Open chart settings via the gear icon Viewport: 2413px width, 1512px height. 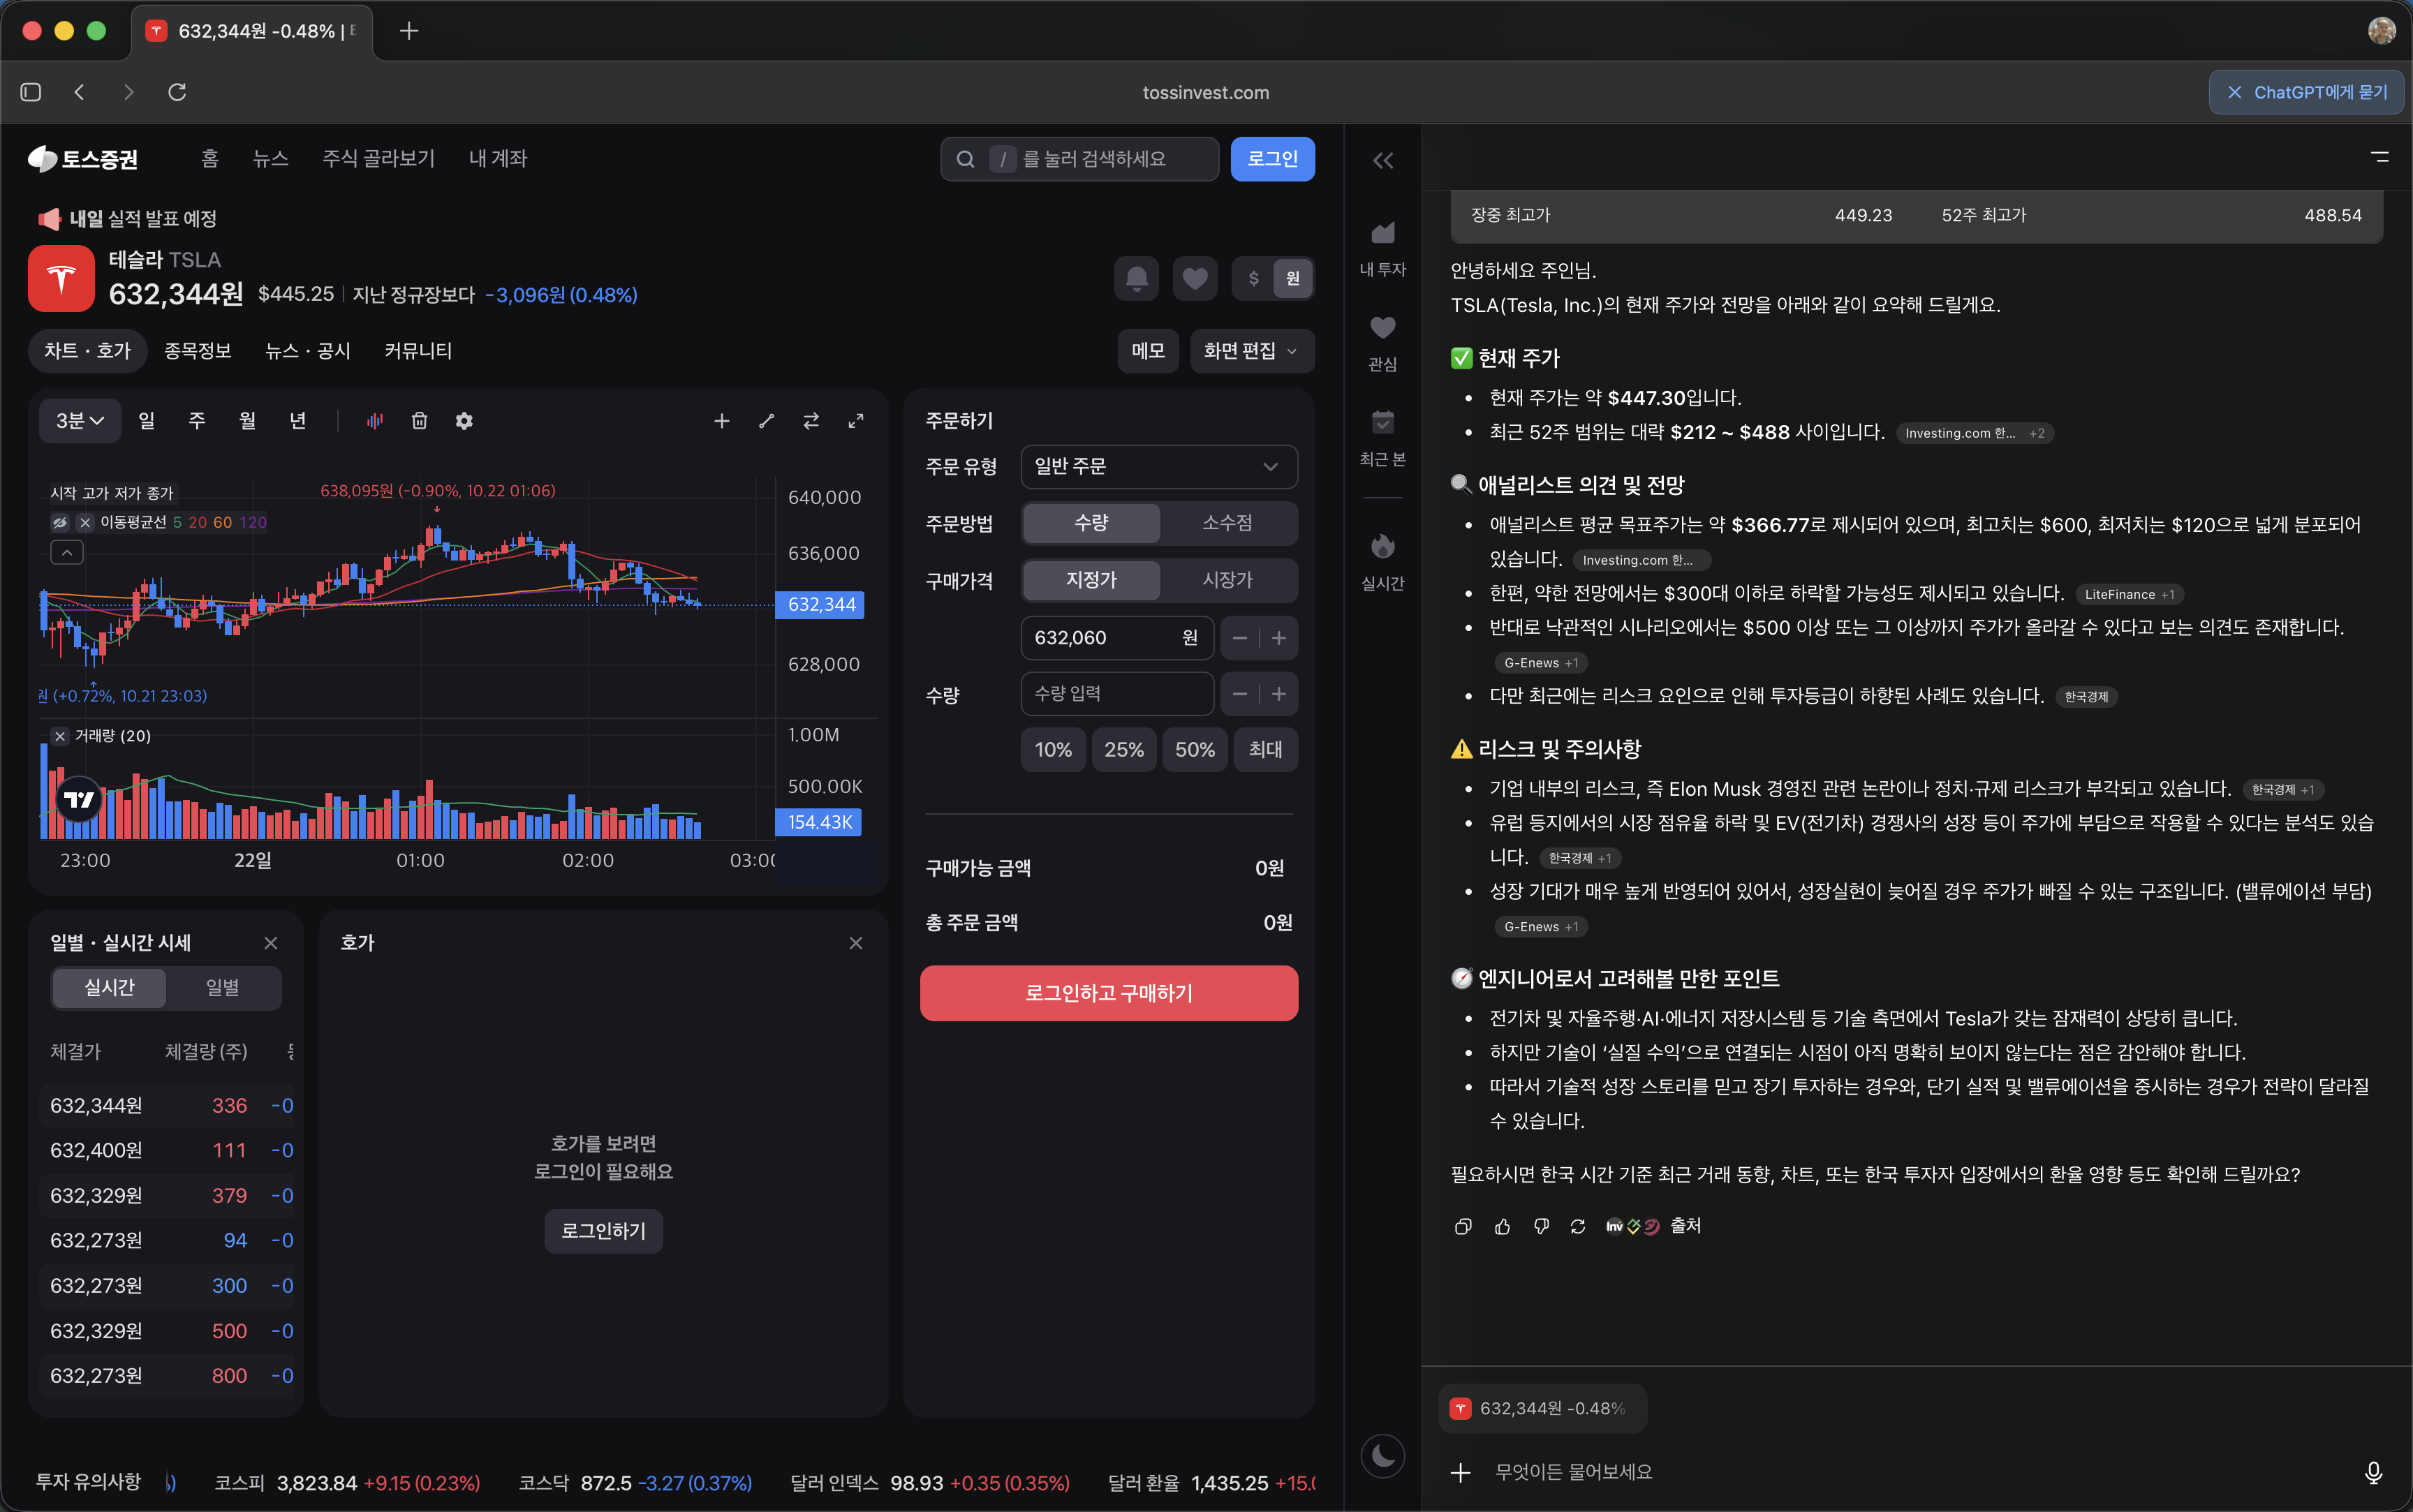coord(464,421)
